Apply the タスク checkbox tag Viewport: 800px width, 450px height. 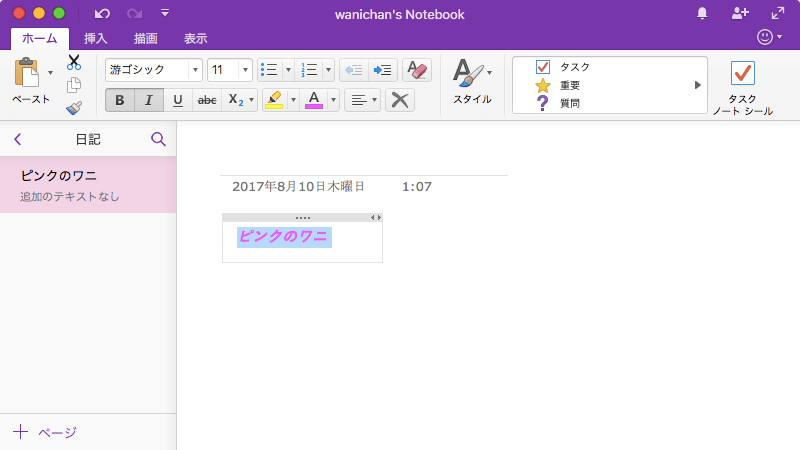tap(563, 67)
